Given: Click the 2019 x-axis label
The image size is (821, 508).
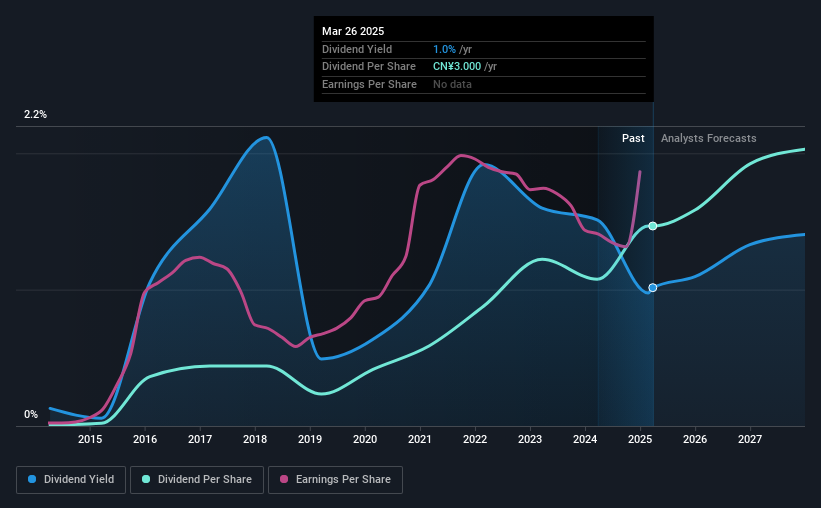Looking at the screenshot, I should [310, 439].
